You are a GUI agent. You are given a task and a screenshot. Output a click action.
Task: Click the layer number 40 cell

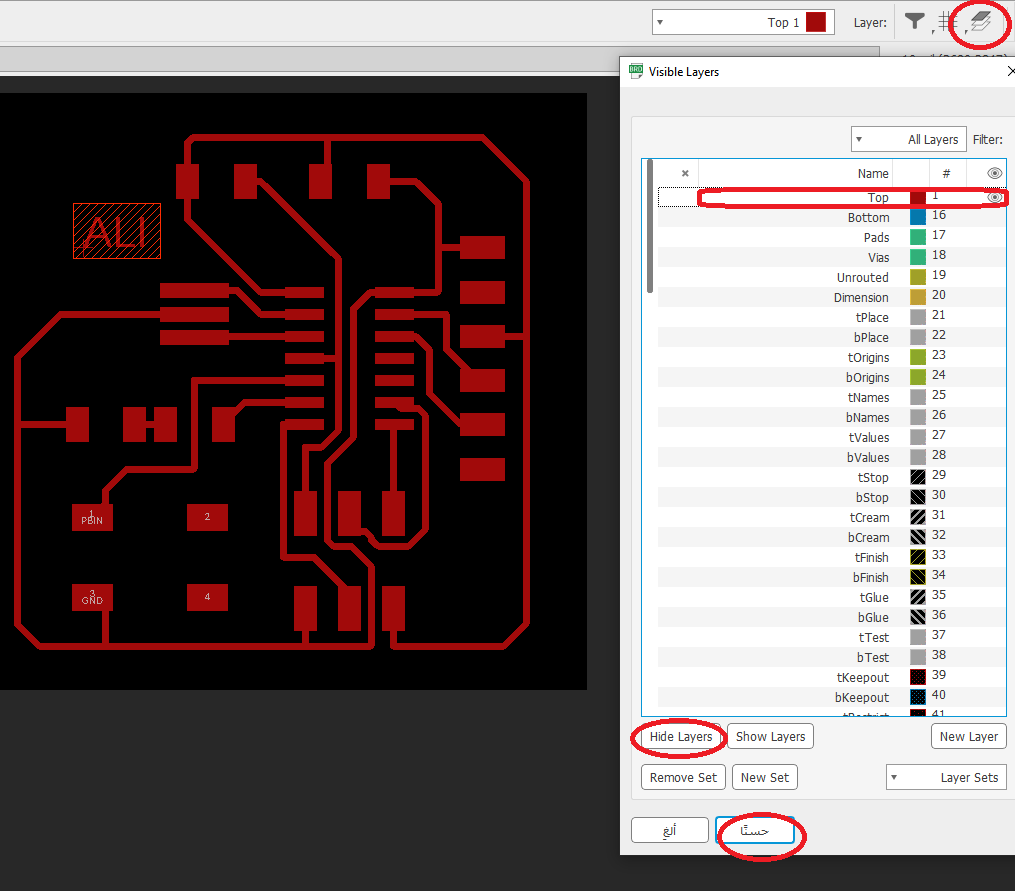point(938,695)
